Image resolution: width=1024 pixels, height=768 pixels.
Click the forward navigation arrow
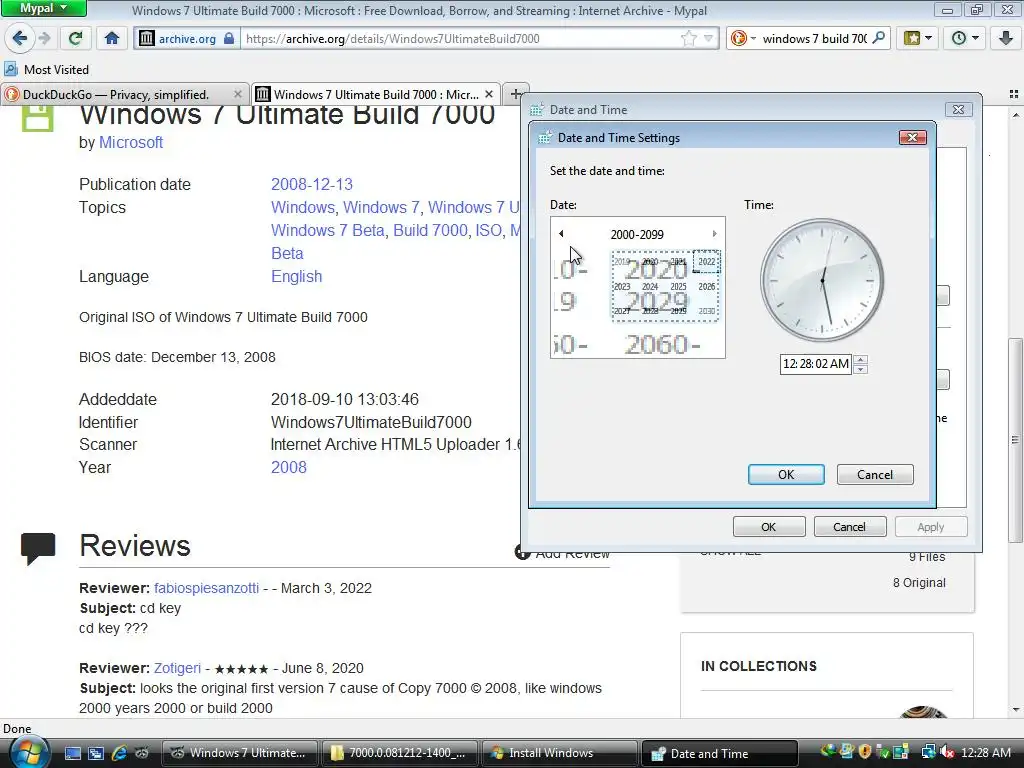click(x=45, y=39)
